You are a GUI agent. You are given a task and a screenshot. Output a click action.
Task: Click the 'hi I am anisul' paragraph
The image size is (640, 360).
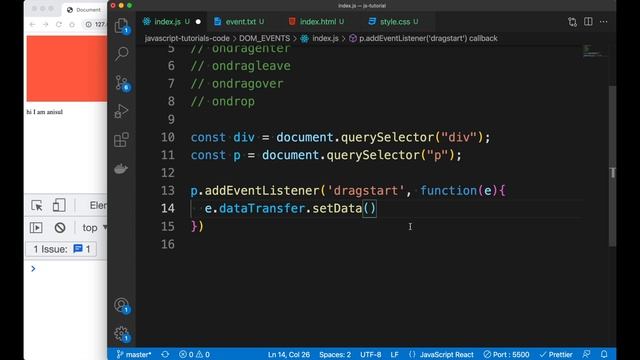pyautogui.click(x=44, y=112)
